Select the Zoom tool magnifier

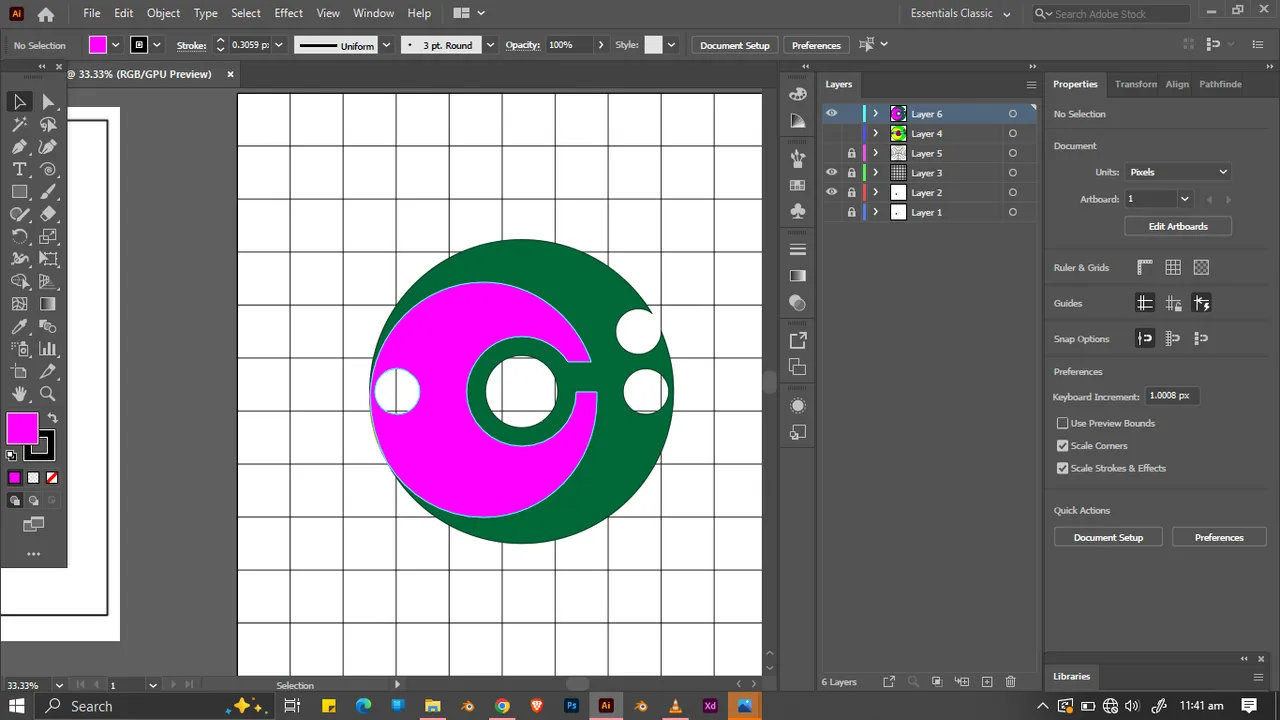(48, 394)
